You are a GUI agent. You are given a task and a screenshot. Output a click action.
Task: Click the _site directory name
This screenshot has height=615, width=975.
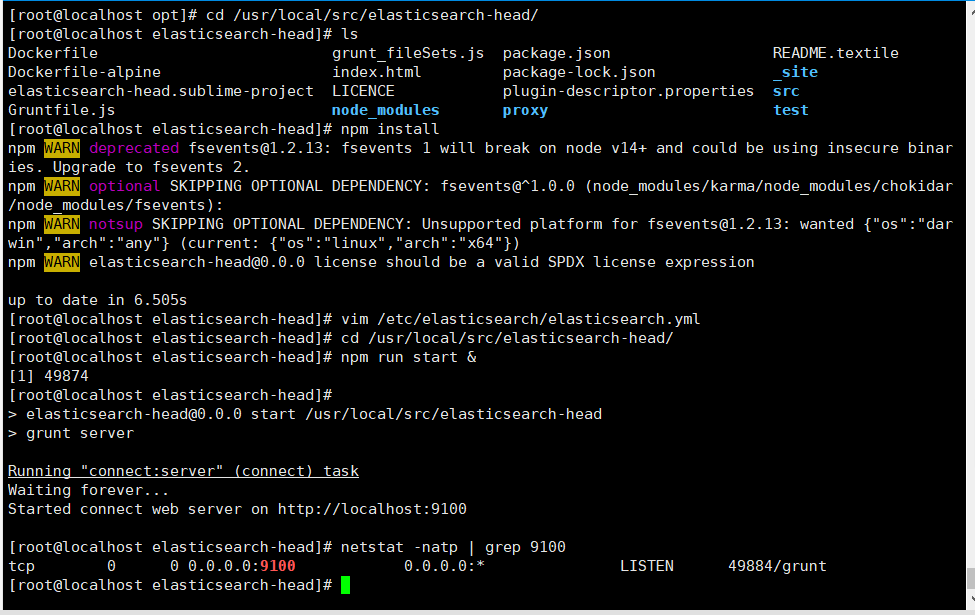point(795,72)
